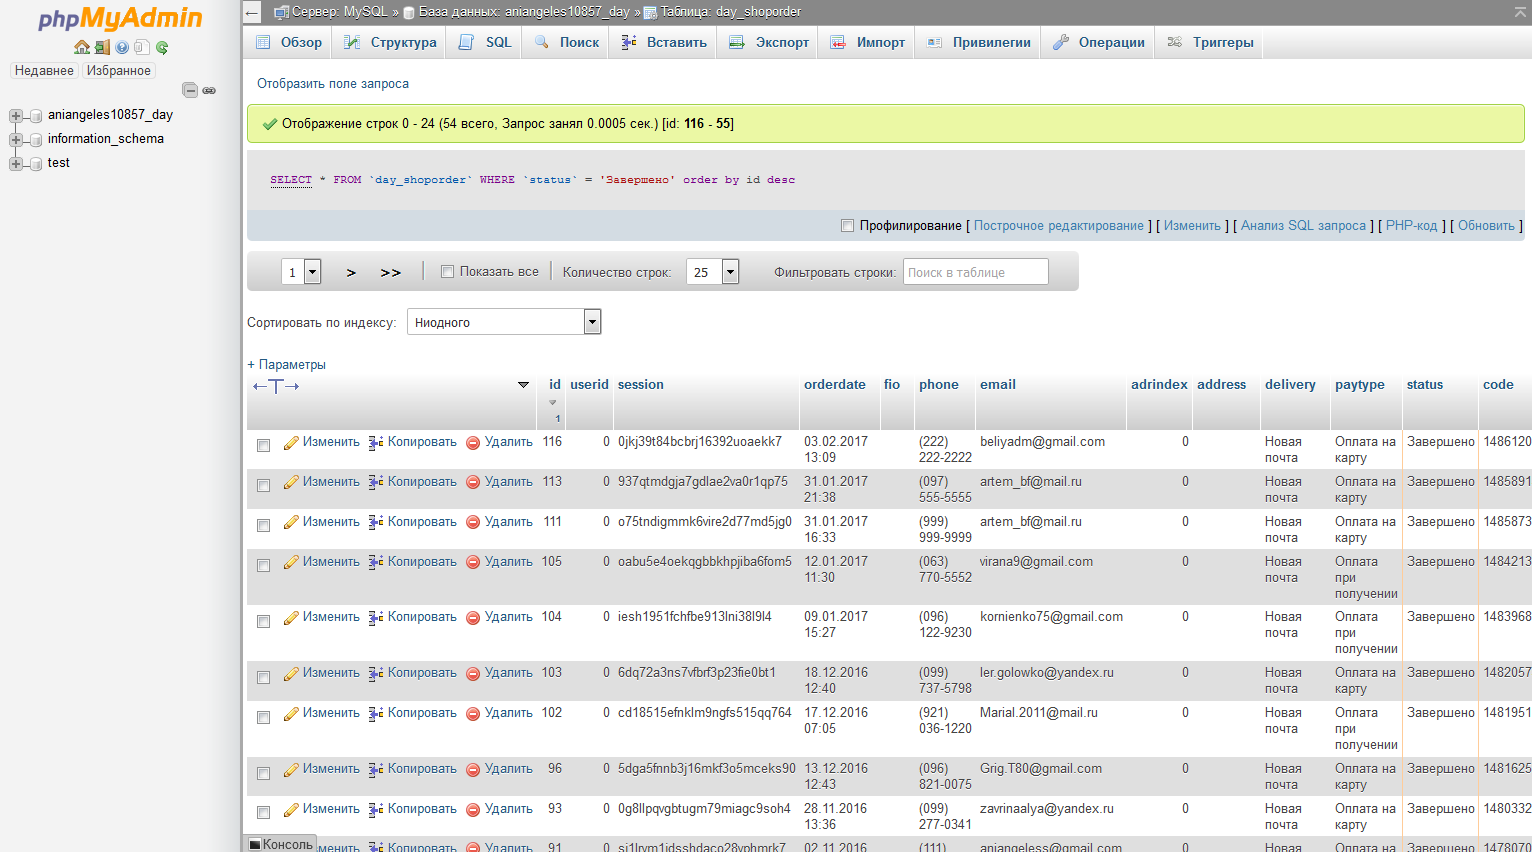Image resolution: width=1532 pixels, height=852 pixels.
Task: Reload the navigation panel with green arrow
Action: [x=162, y=47]
